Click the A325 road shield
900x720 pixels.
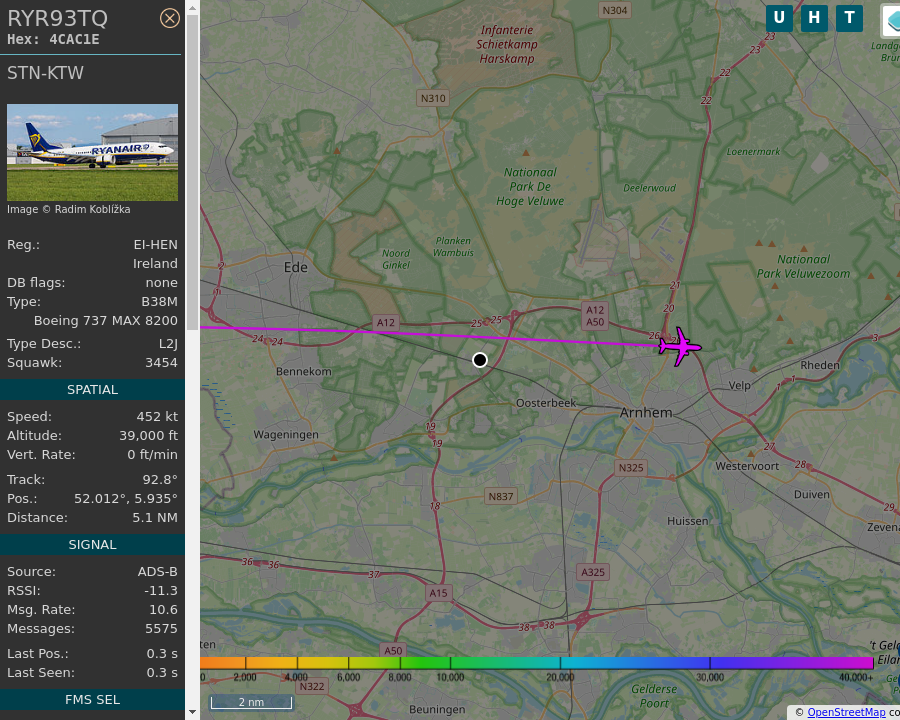point(593,572)
